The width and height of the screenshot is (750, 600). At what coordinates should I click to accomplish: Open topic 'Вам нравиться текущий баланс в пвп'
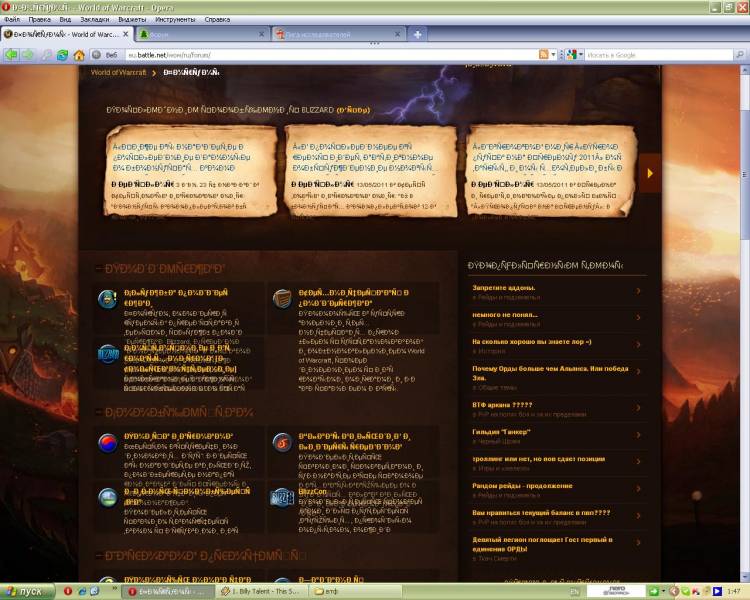(x=541, y=512)
